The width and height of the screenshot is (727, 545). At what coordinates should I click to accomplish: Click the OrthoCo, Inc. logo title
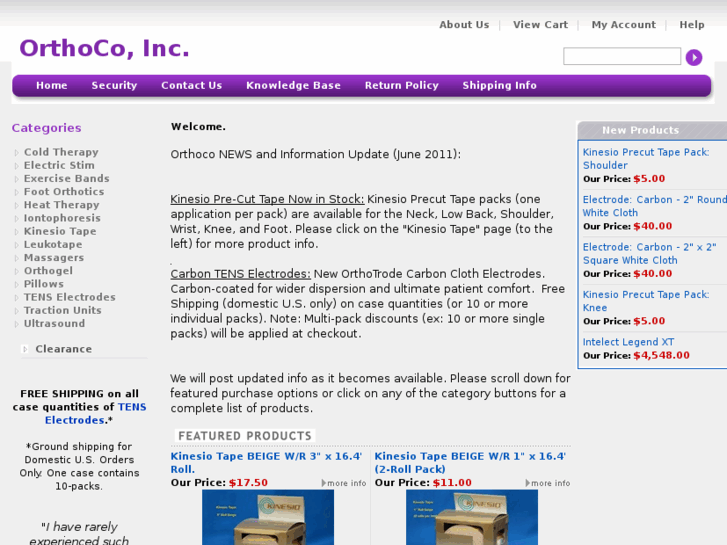pos(104,48)
